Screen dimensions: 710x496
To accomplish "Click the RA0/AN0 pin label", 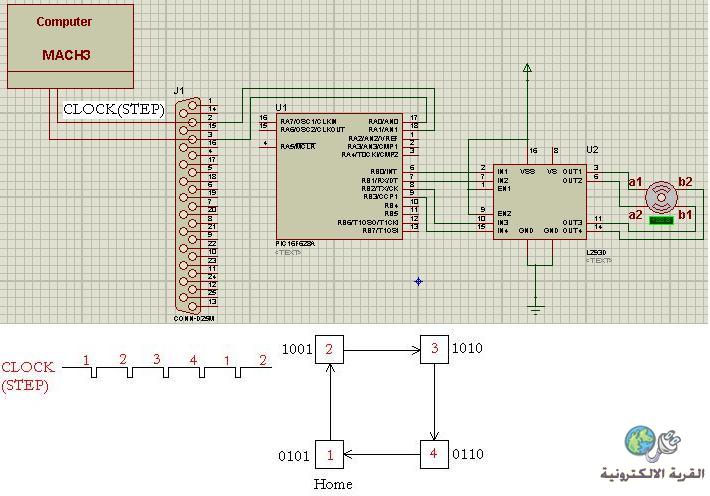I will point(383,121).
